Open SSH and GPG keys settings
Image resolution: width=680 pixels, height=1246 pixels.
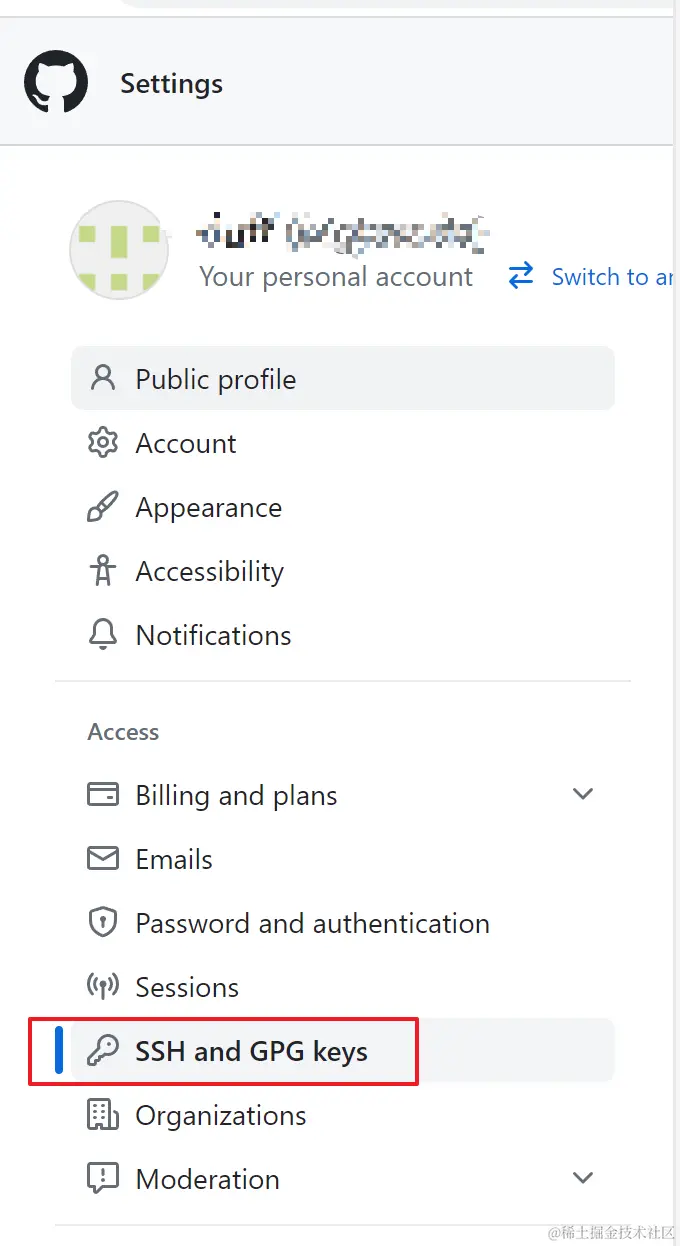pos(251,1051)
